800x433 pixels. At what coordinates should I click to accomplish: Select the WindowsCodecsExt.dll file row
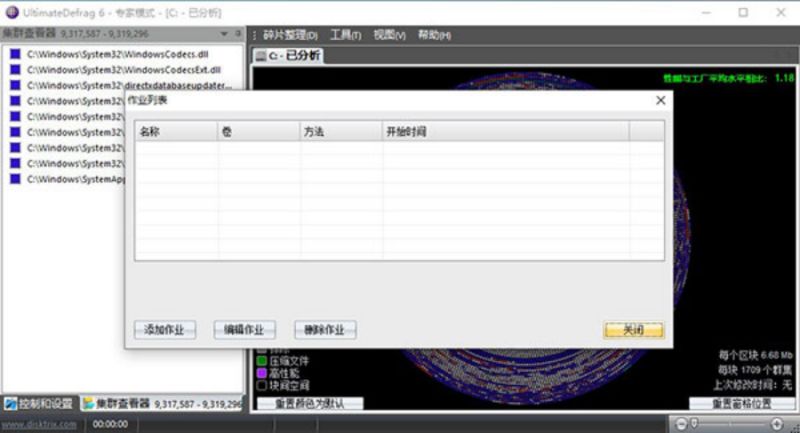coord(123,69)
